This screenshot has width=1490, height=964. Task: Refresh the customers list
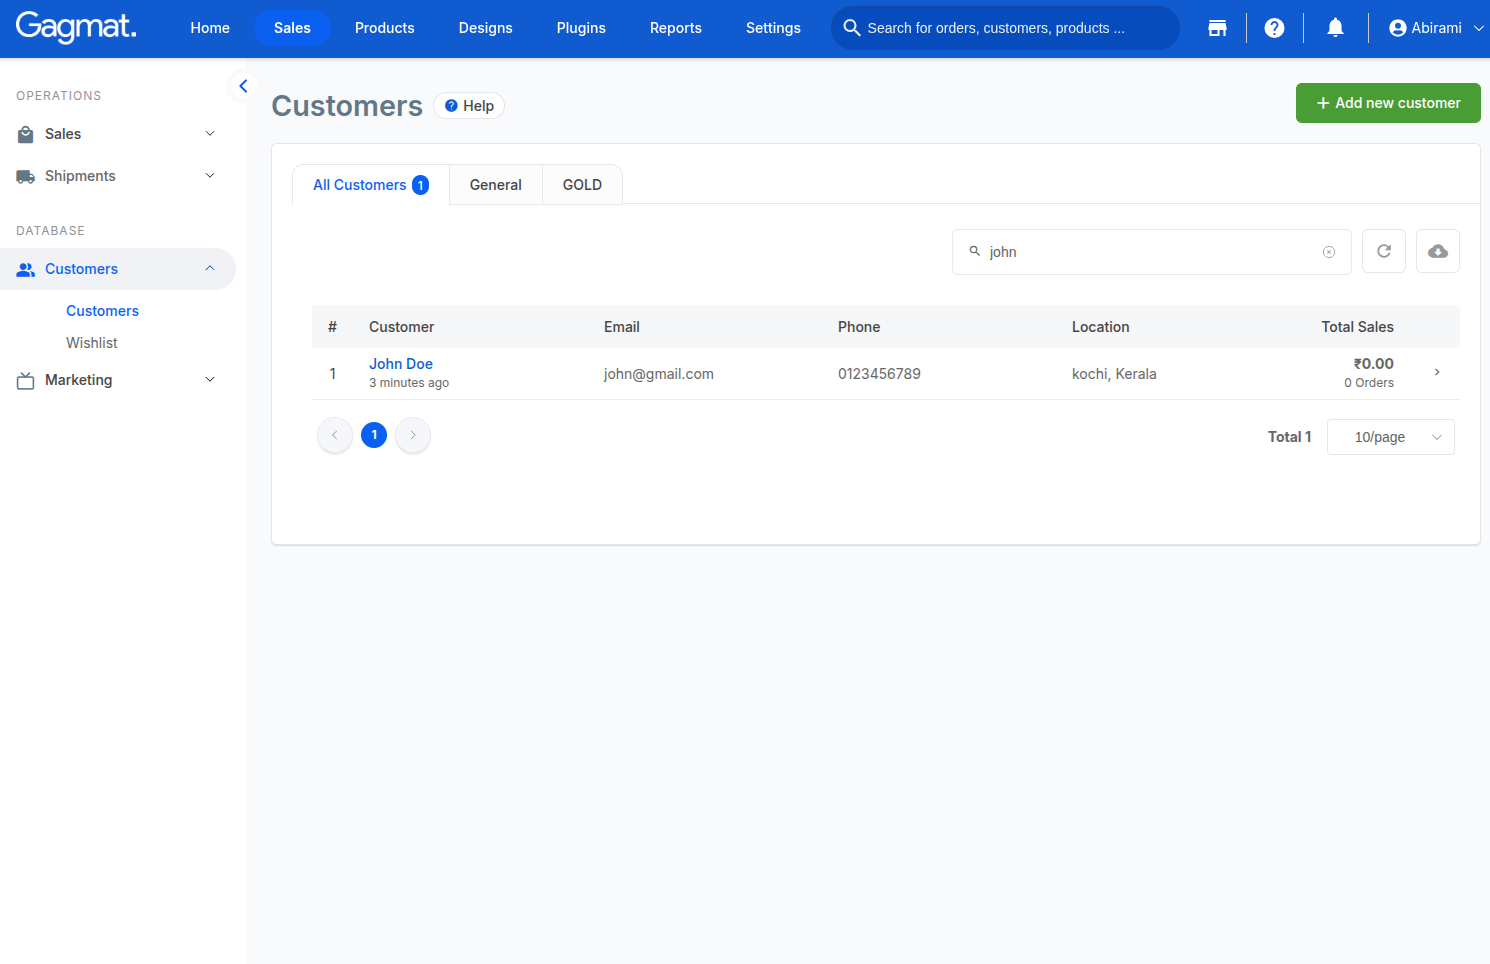(1384, 251)
